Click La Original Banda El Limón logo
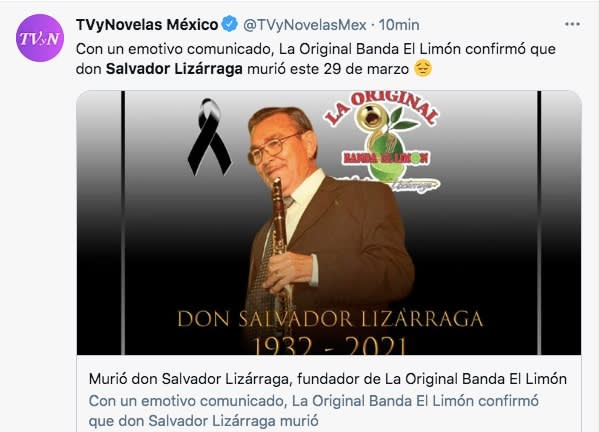 [382, 141]
